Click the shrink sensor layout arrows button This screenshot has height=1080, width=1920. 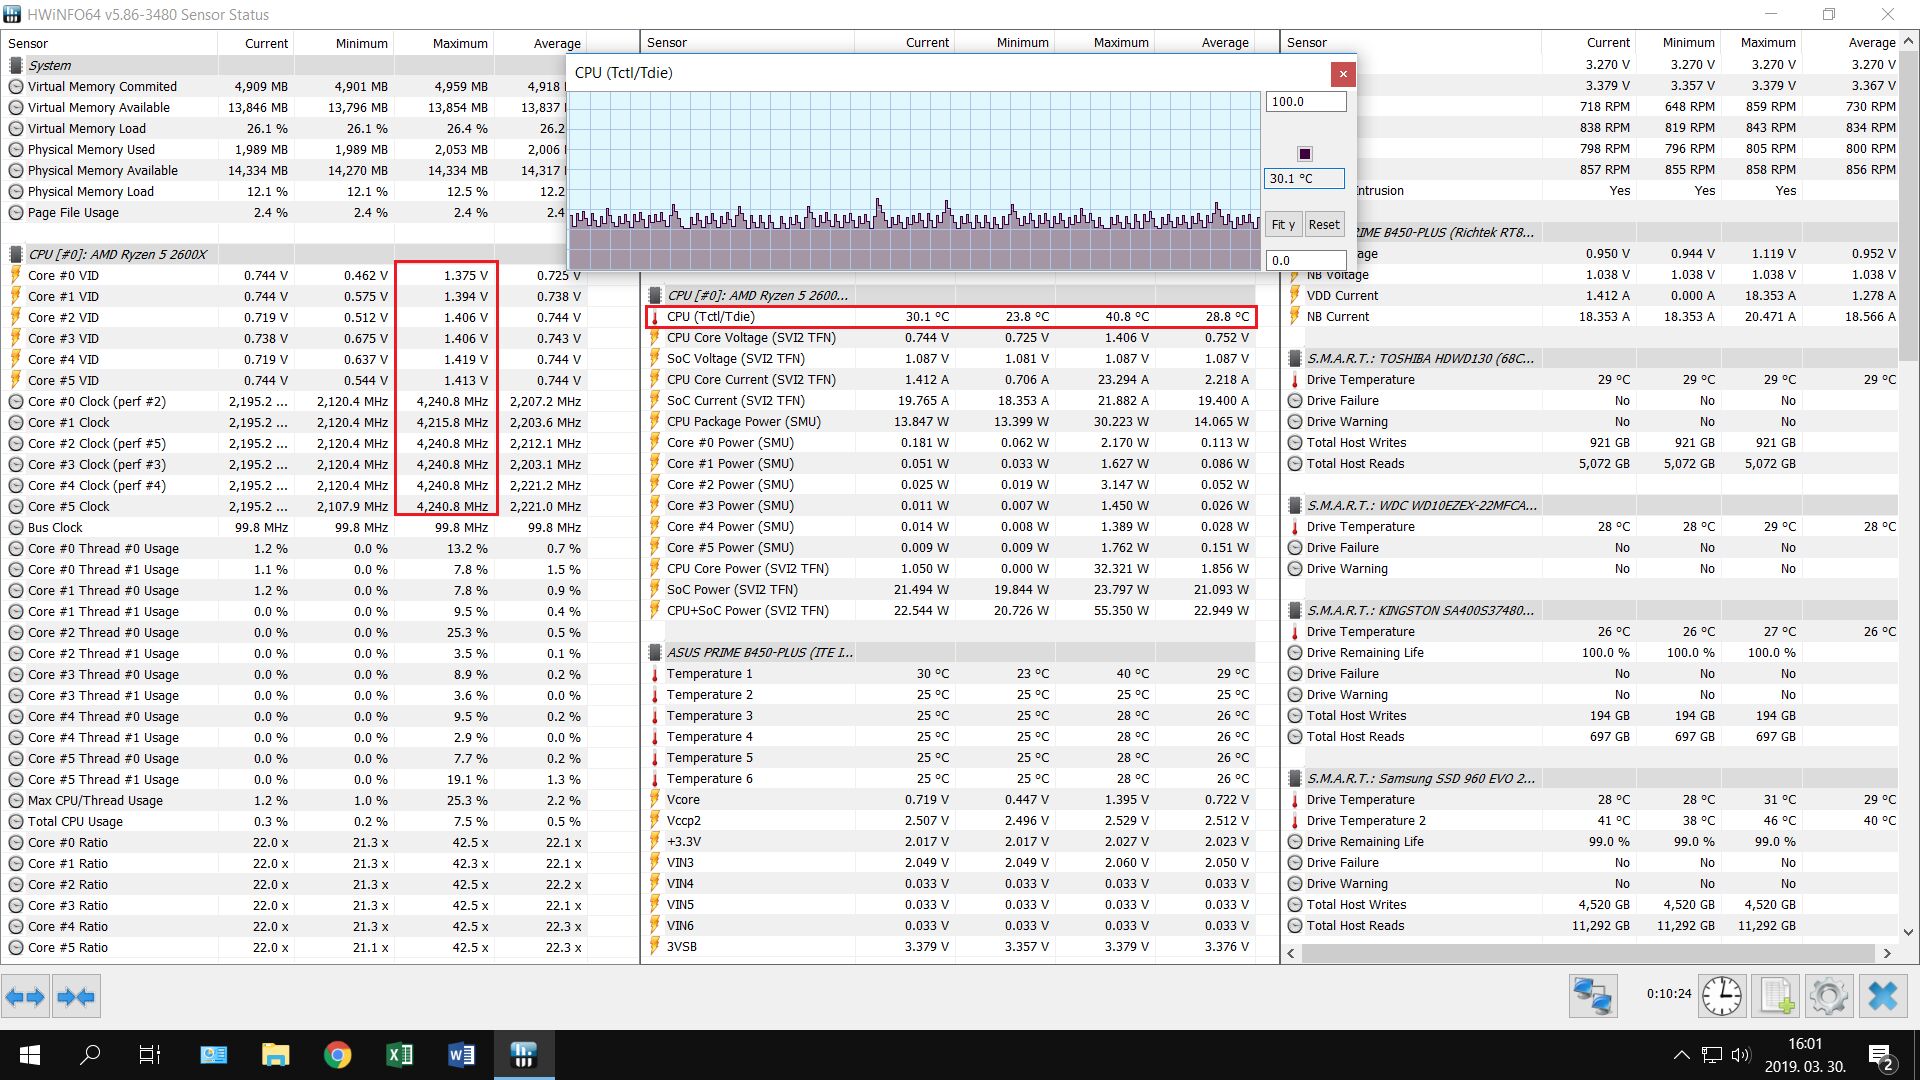point(76,996)
